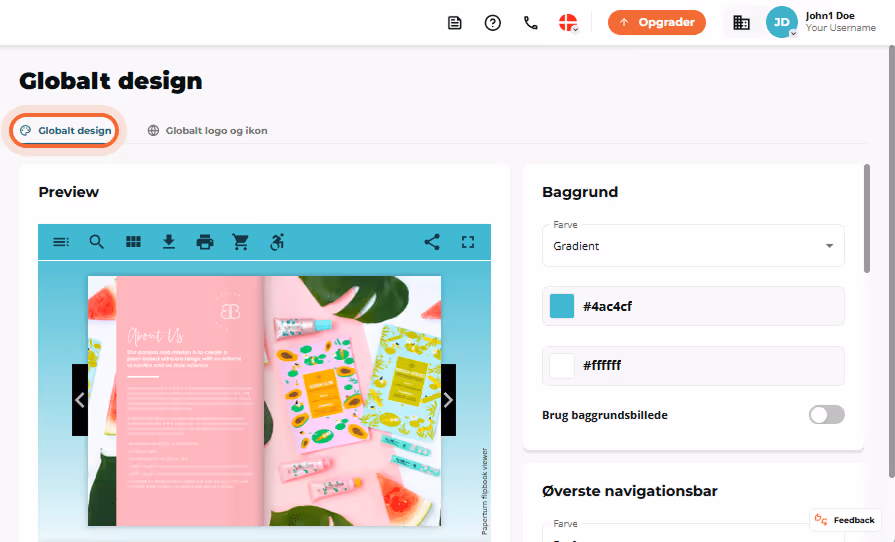Go to previous flipbook page arrow

tap(80, 400)
